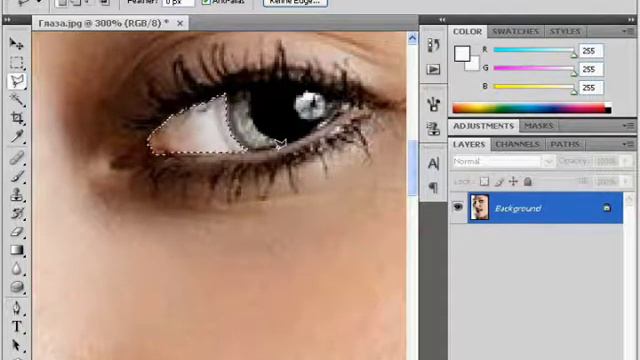Expand the icon panel dock arrows
Viewport: 640px width, 360px height.
point(442,20)
